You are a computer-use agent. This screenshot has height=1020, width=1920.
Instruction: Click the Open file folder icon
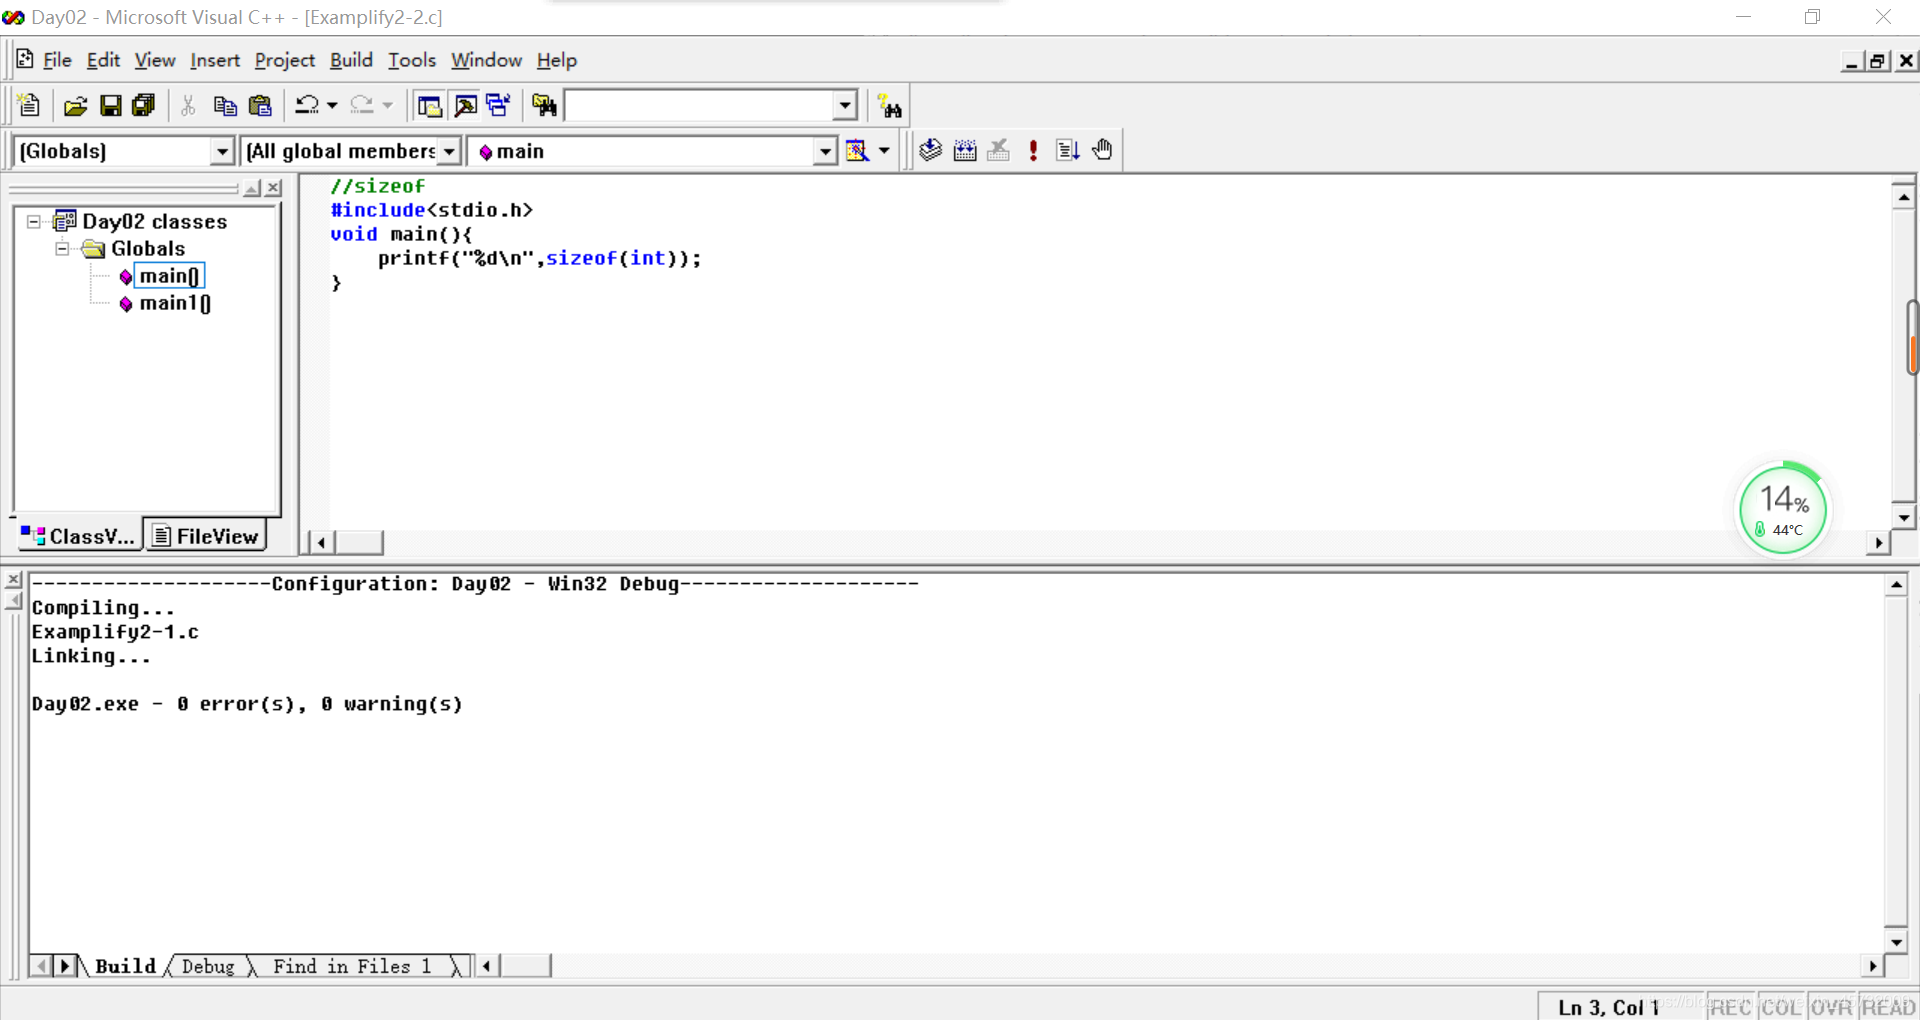76,105
